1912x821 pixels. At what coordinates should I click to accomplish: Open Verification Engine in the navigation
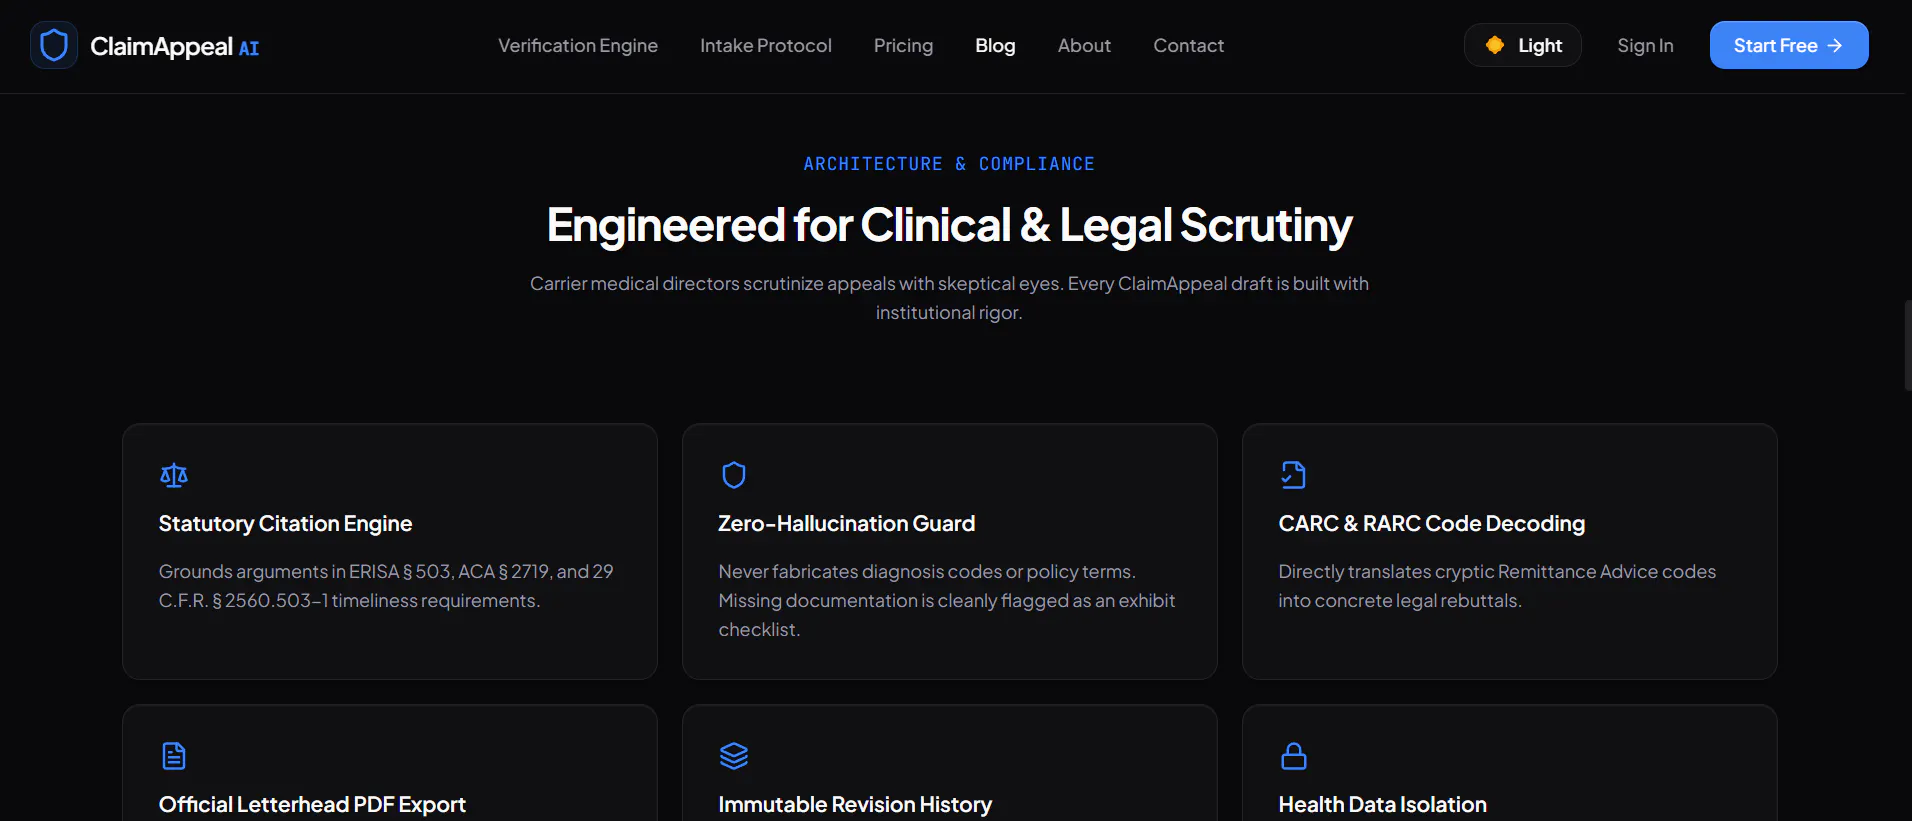578,45
